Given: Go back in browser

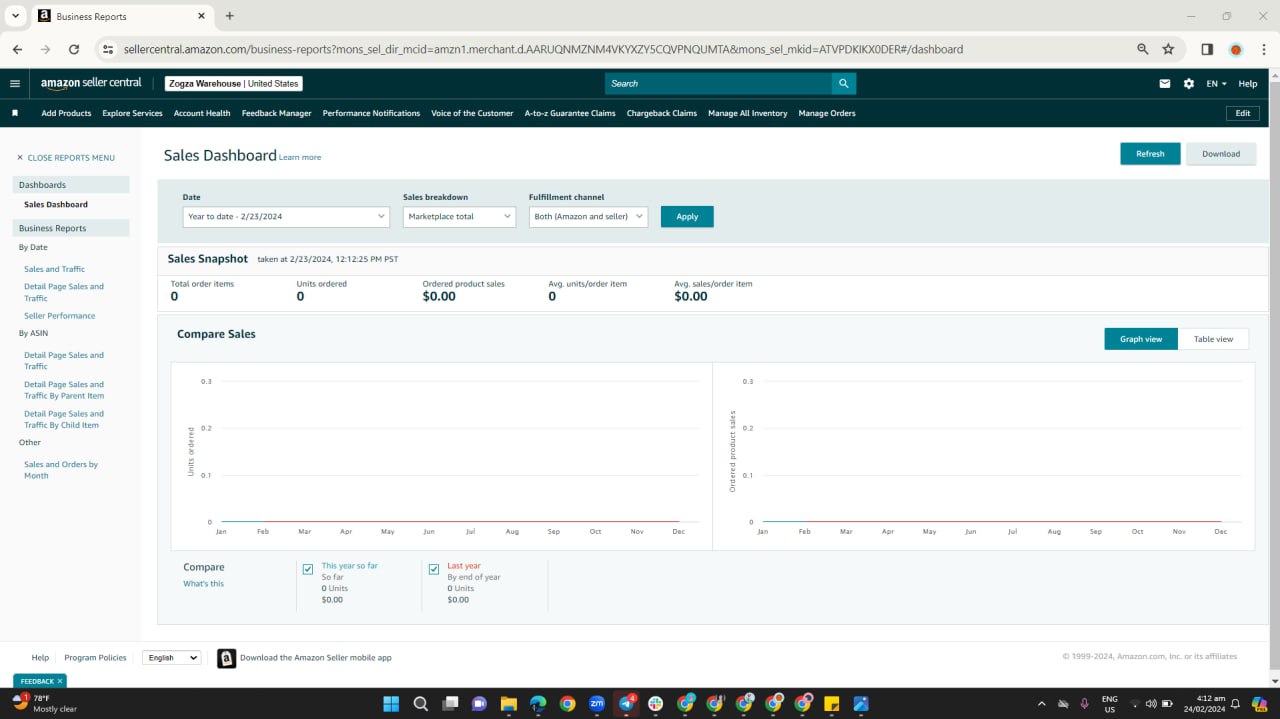Looking at the screenshot, I should [x=17, y=49].
